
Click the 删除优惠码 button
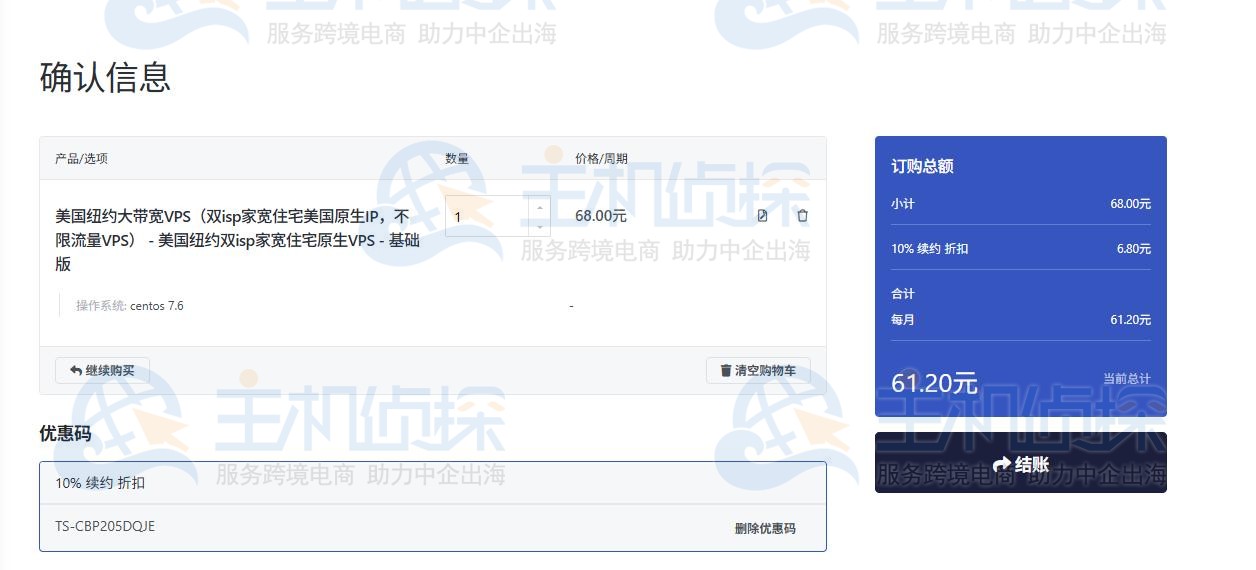click(765, 529)
